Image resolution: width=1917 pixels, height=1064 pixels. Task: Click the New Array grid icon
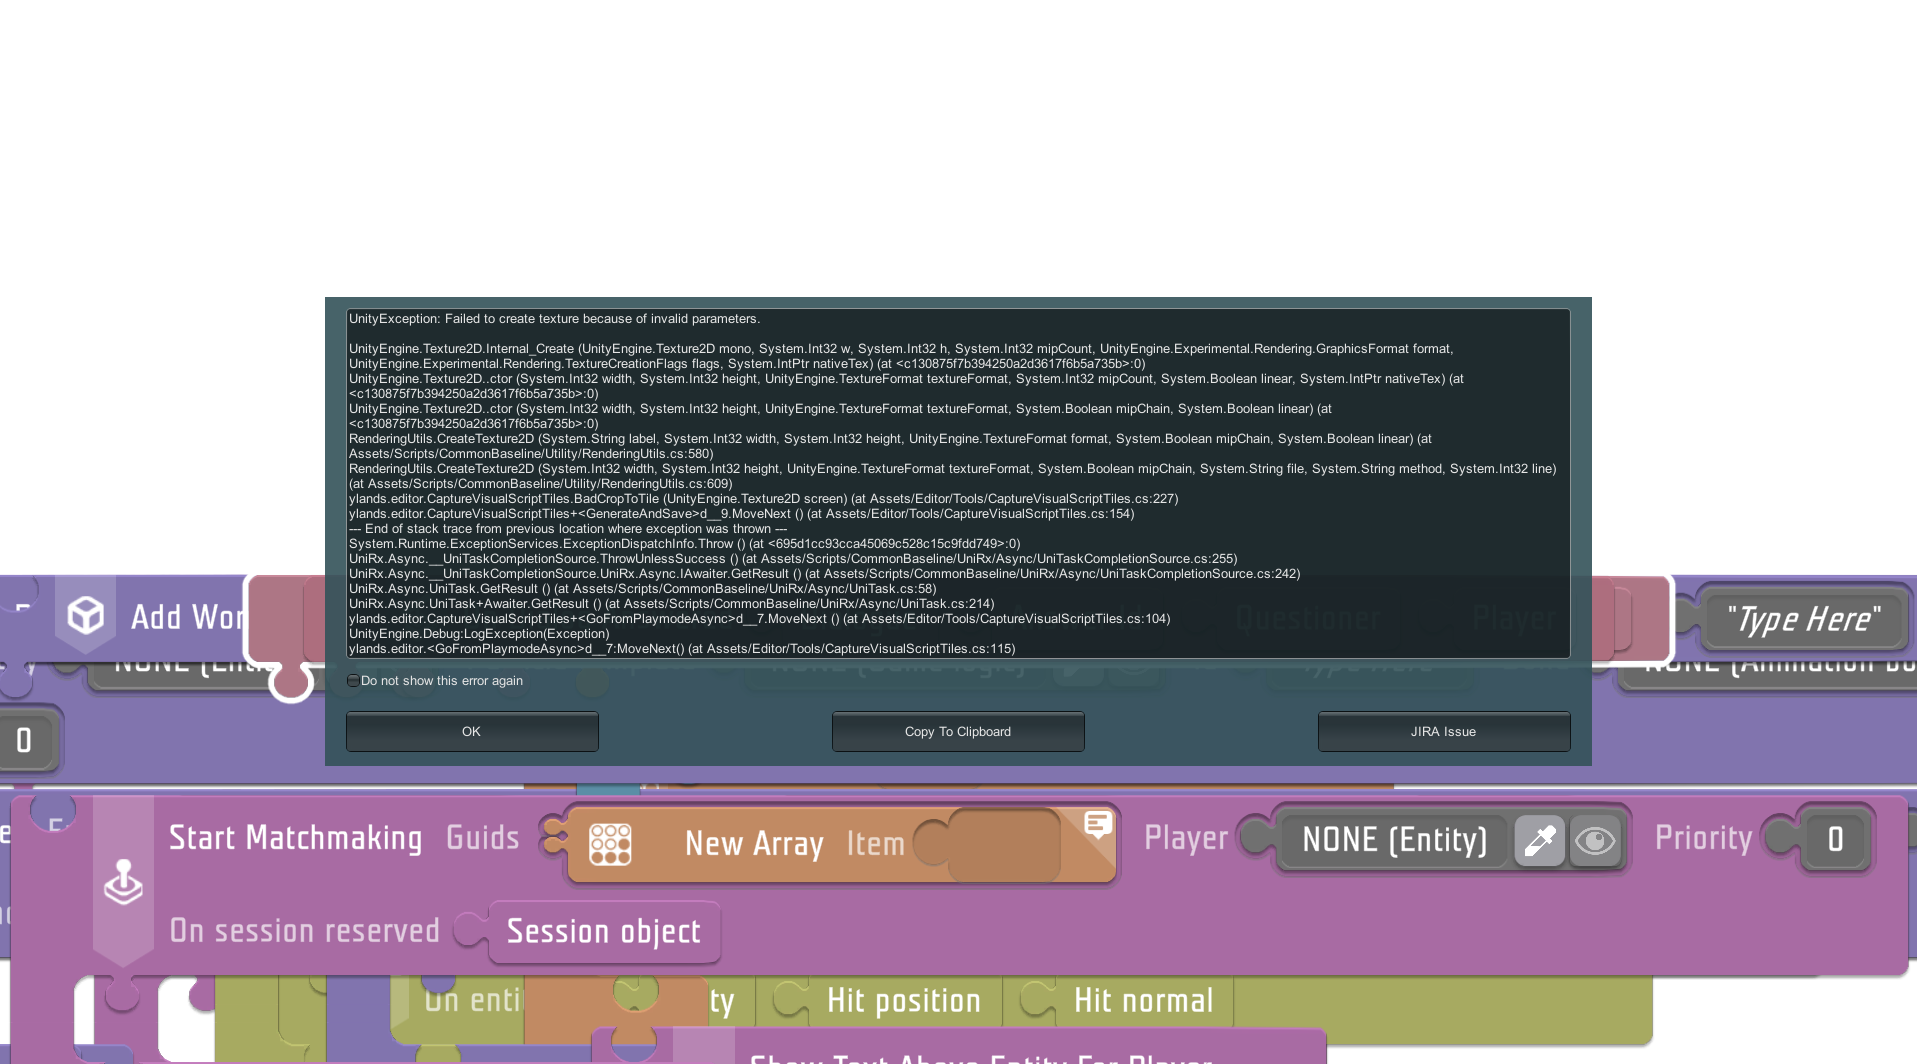click(x=610, y=844)
